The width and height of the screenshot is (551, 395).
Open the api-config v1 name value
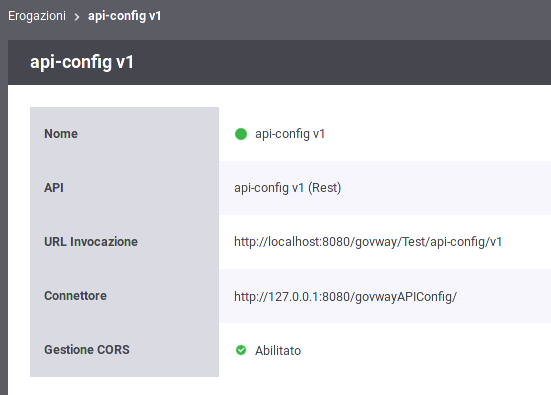290,134
